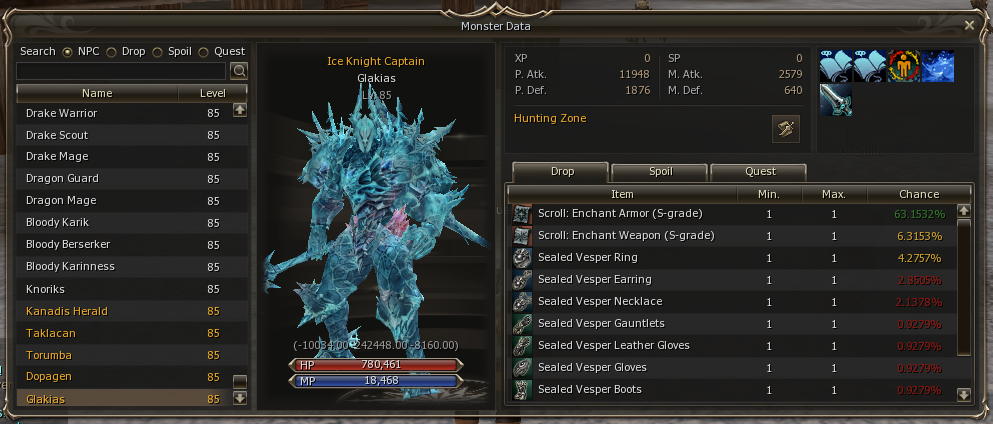
Task: Select the Spoil search radio button
Action: click(x=157, y=52)
